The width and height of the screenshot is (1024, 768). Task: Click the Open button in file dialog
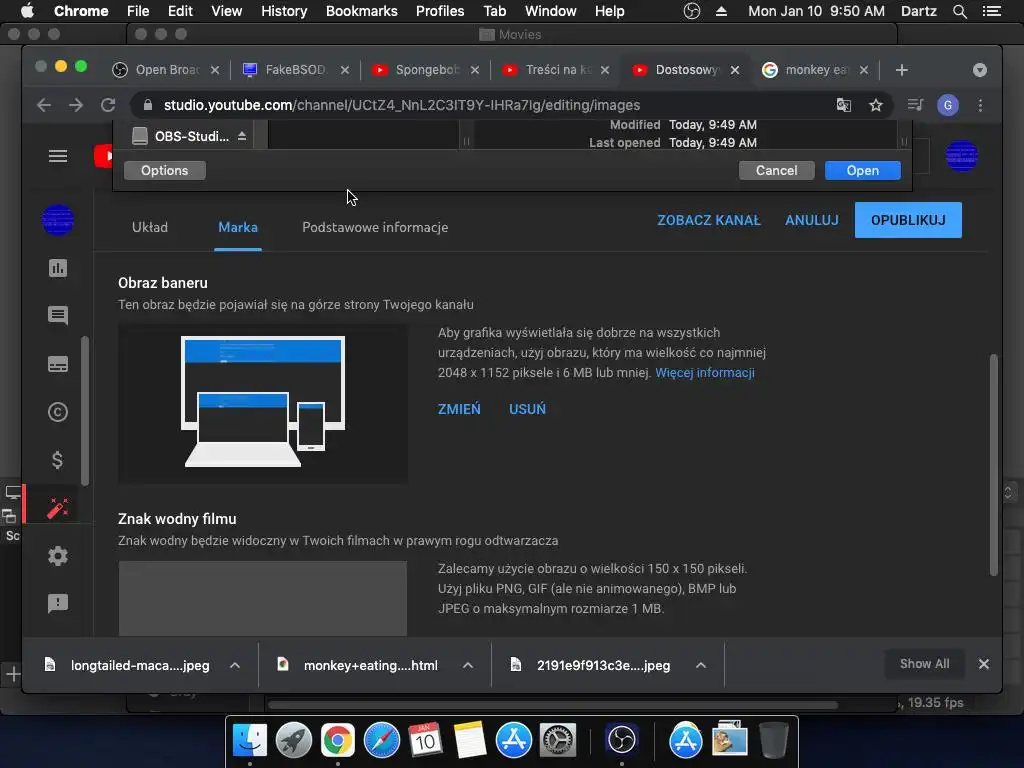(863, 170)
